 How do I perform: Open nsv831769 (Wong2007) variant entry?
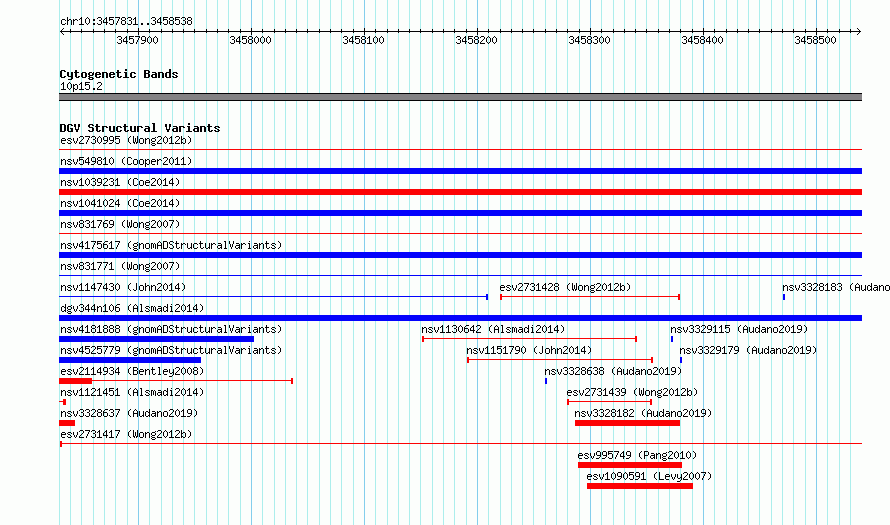(x=120, y=224)
